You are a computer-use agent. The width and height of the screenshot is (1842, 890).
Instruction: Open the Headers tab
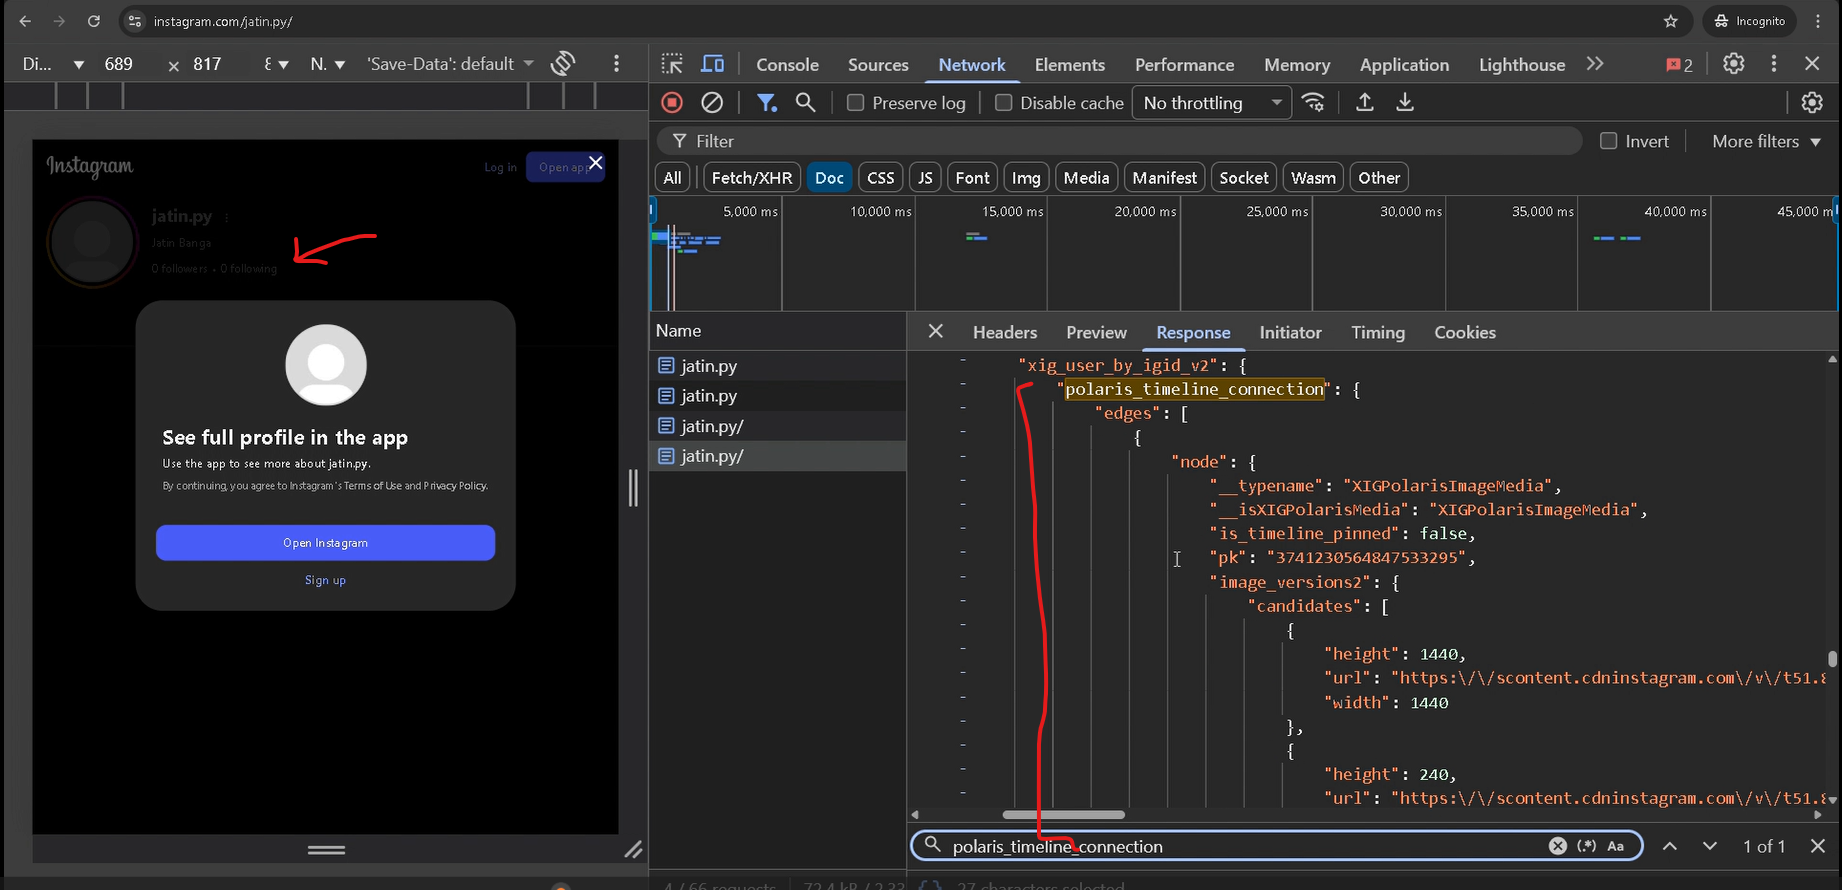[x=1004, y=333]
